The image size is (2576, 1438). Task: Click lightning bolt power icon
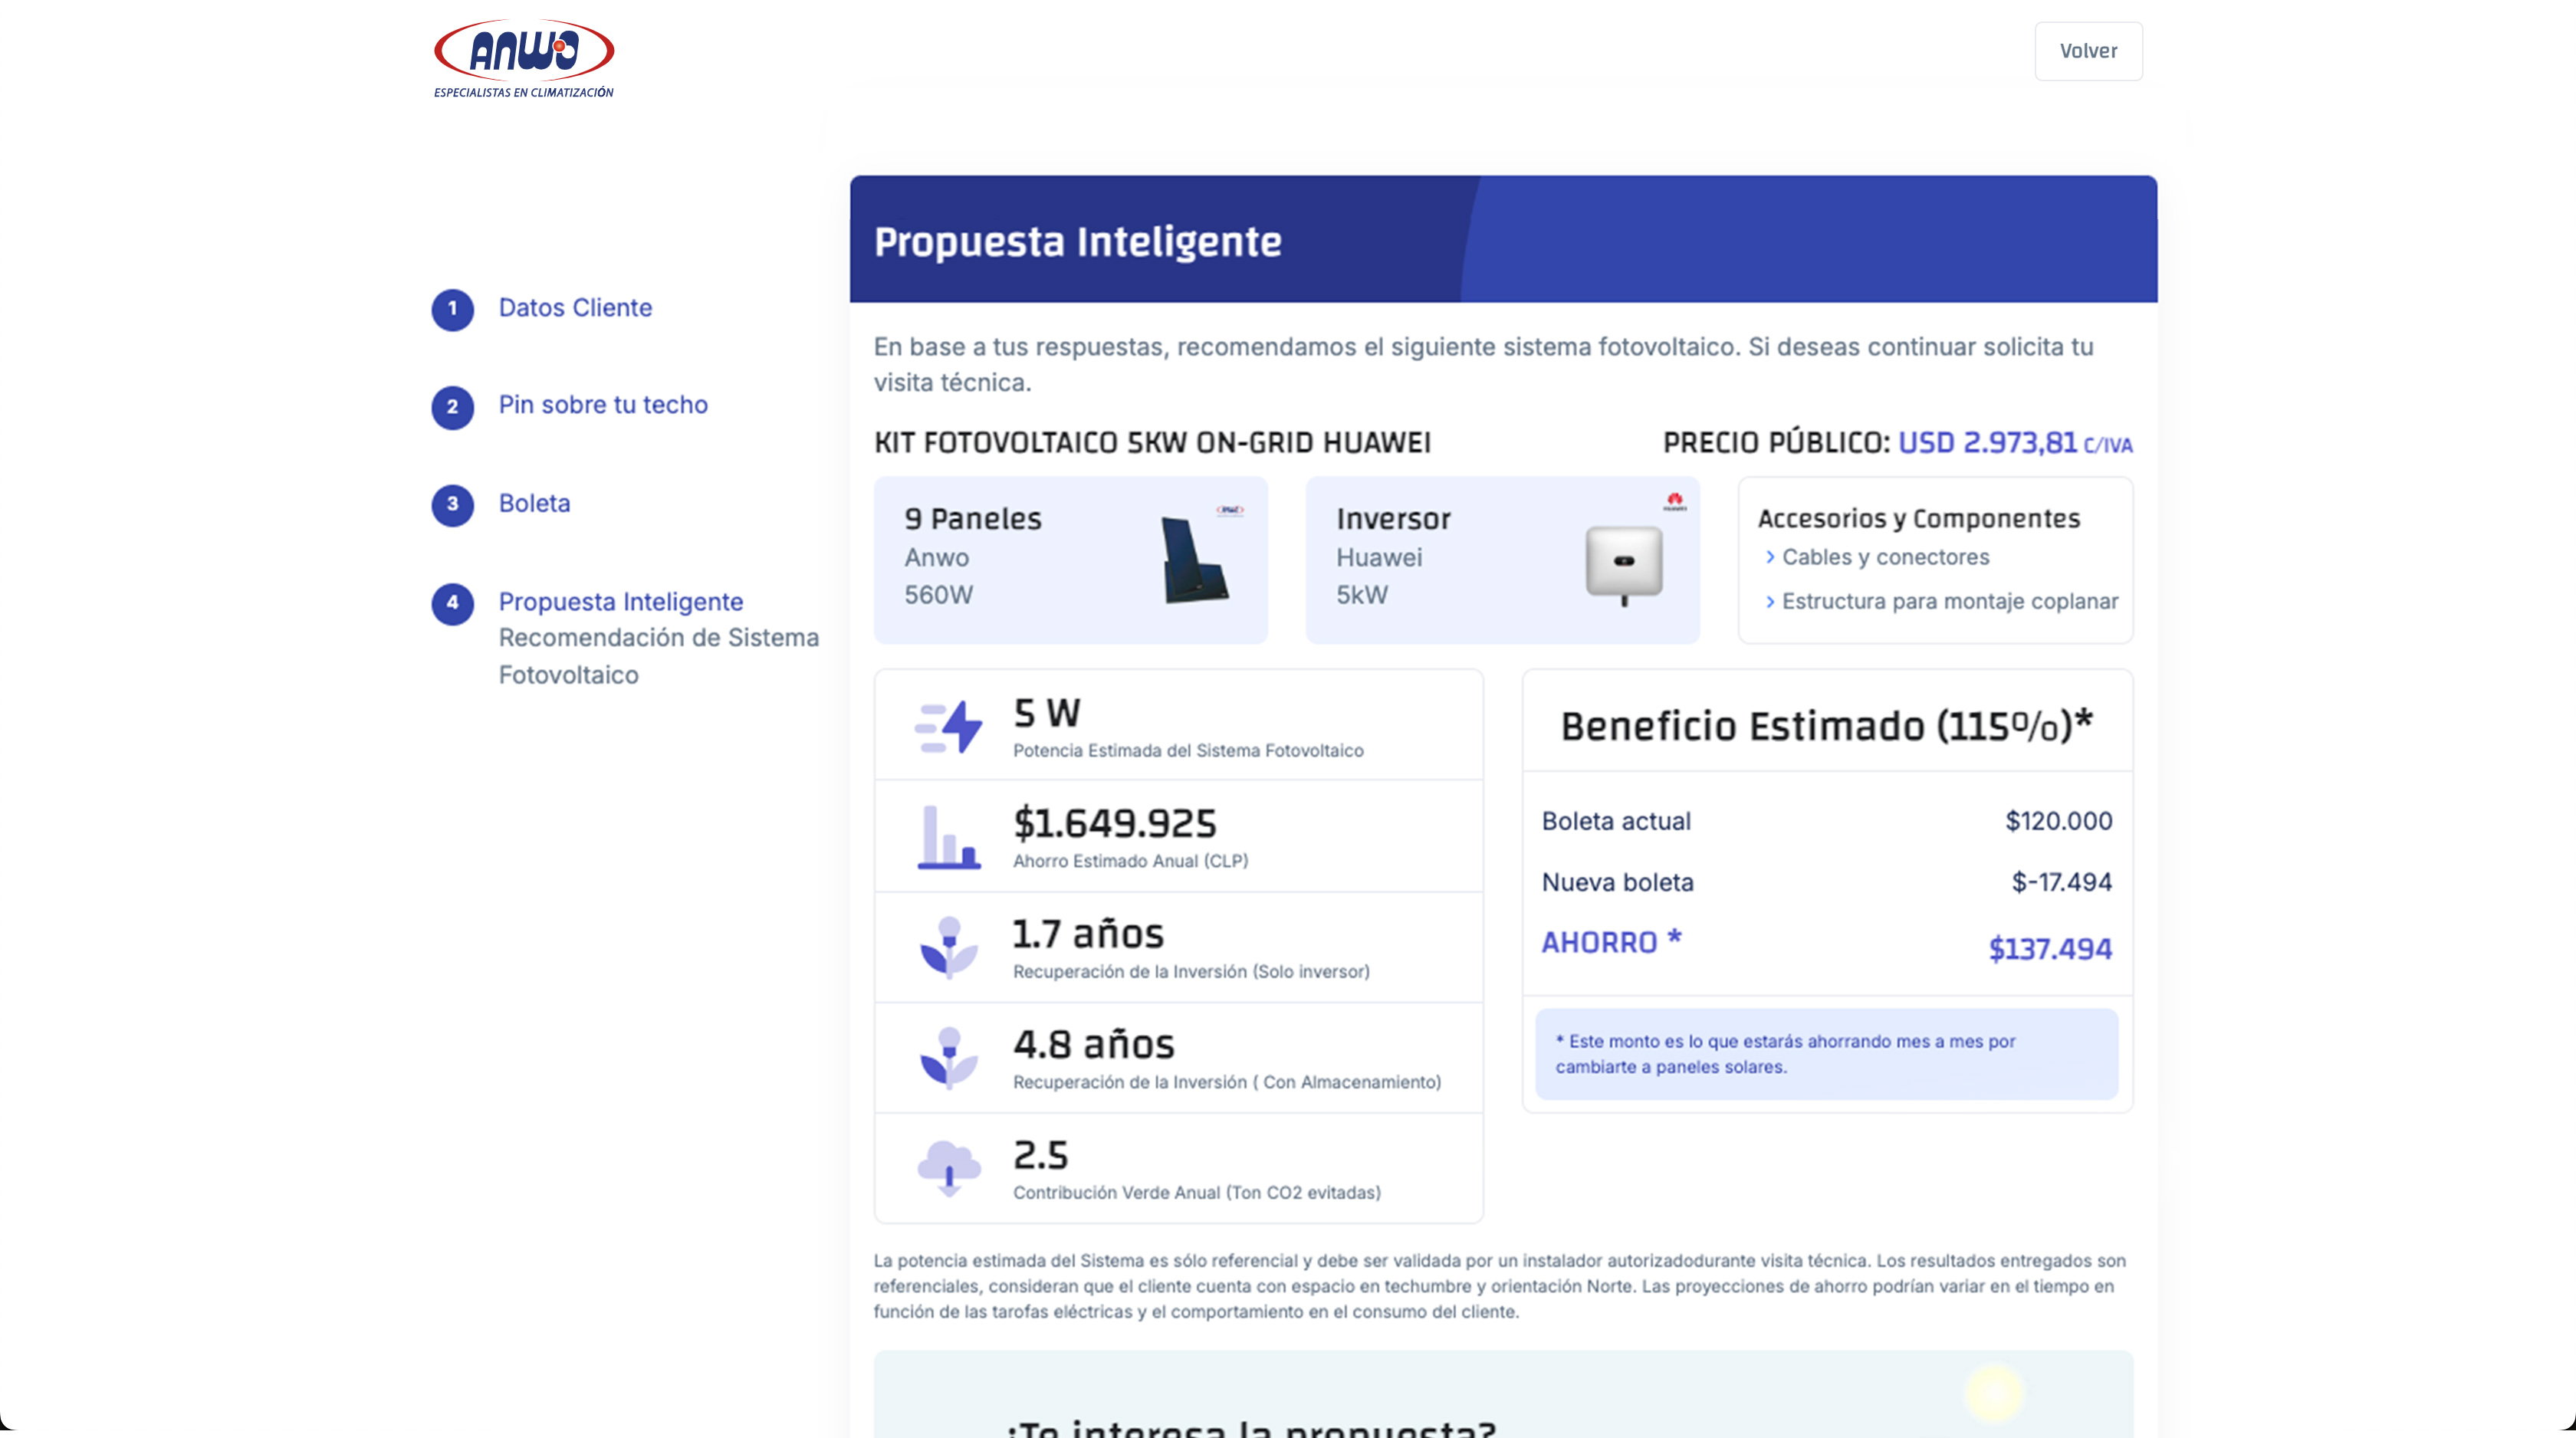coord(948,727)
